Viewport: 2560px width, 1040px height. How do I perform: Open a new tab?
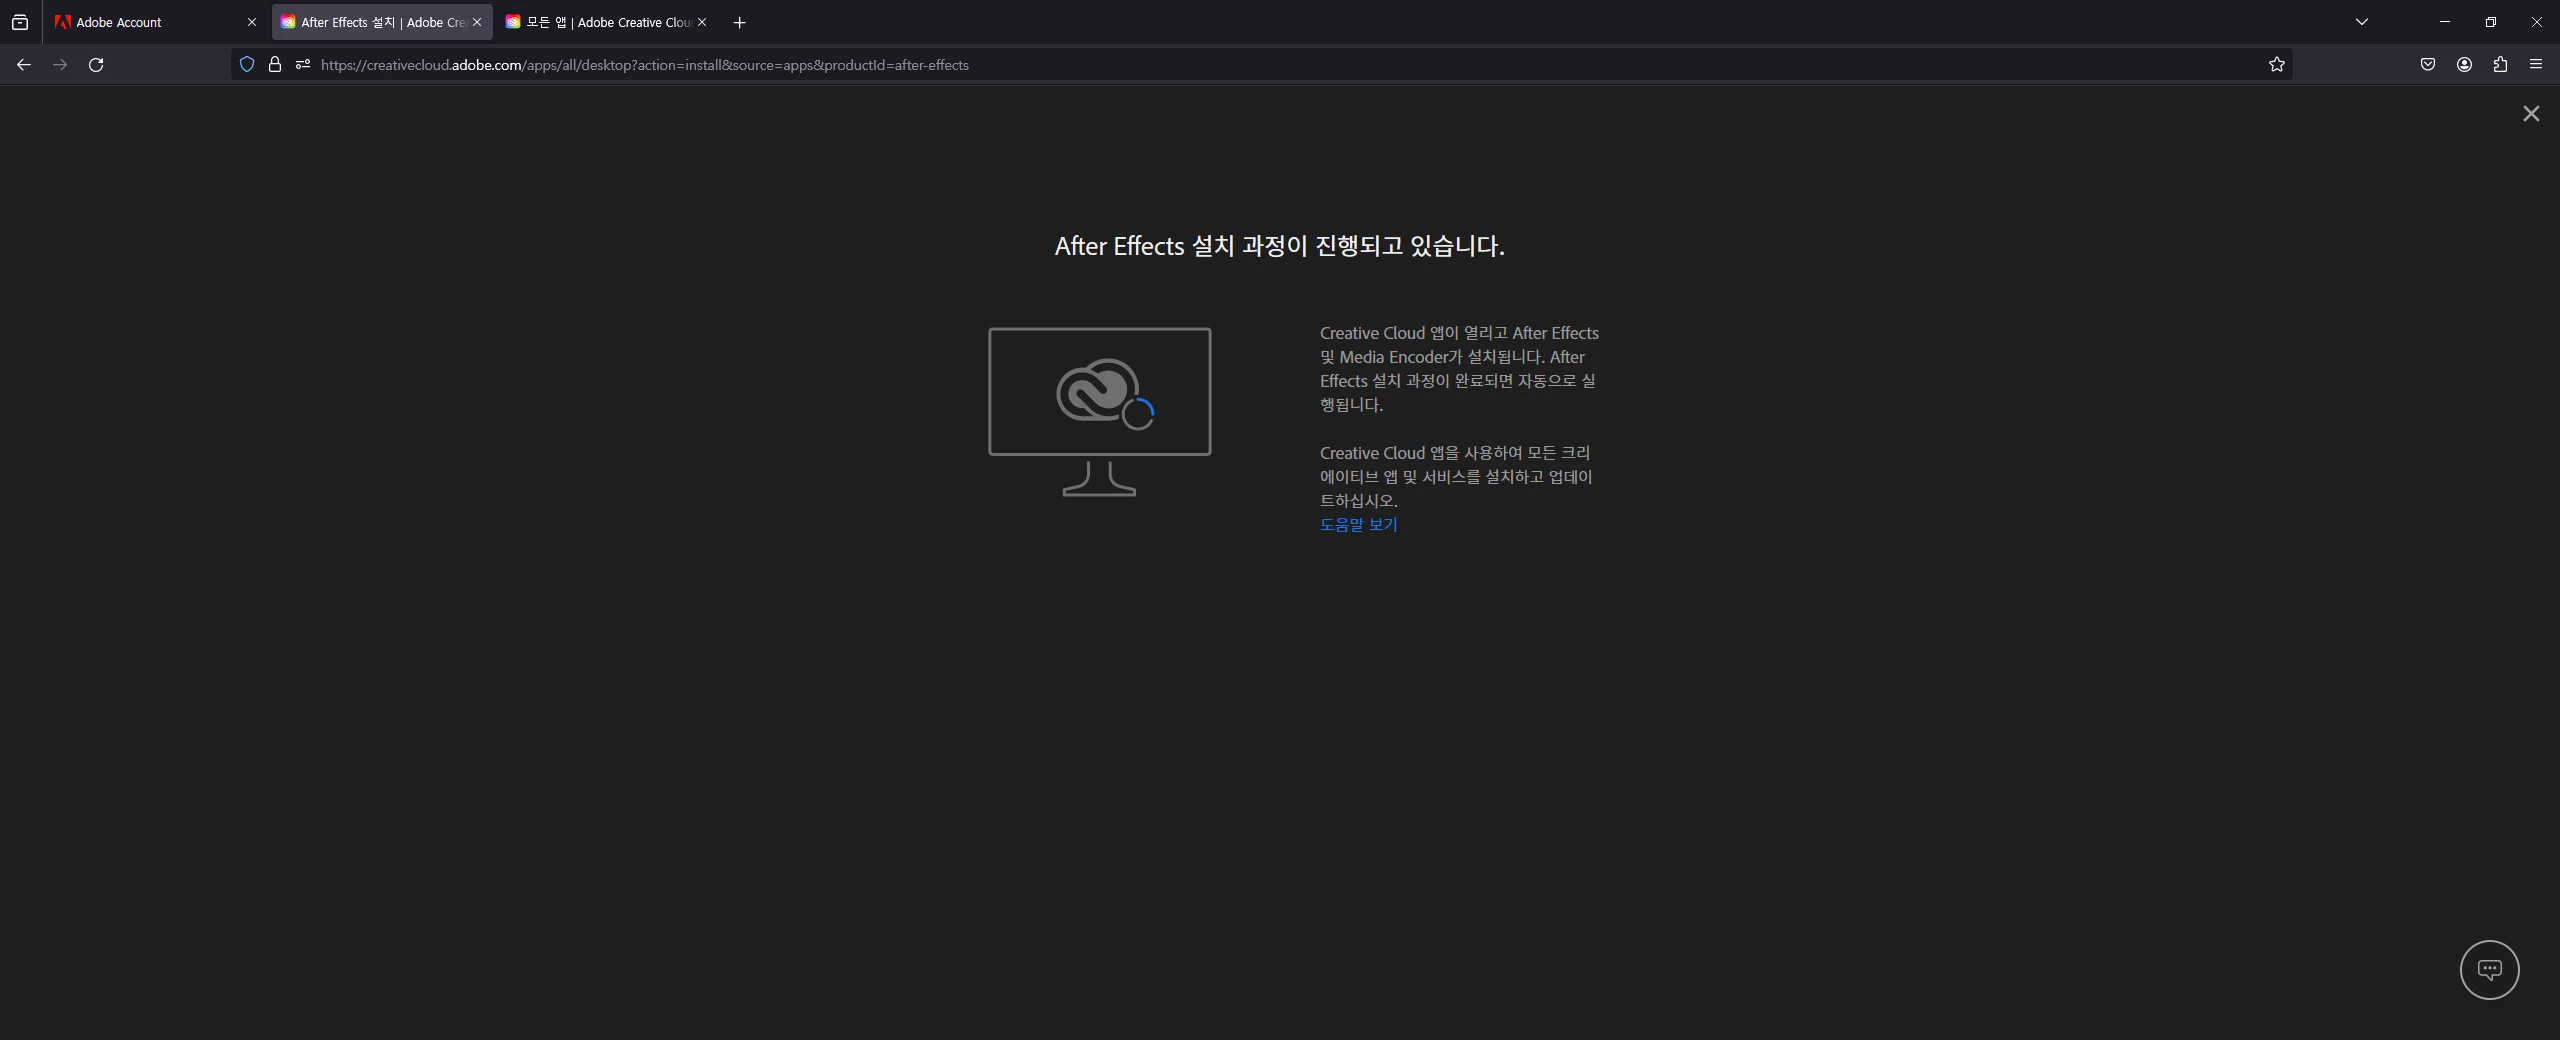[740, 22]
